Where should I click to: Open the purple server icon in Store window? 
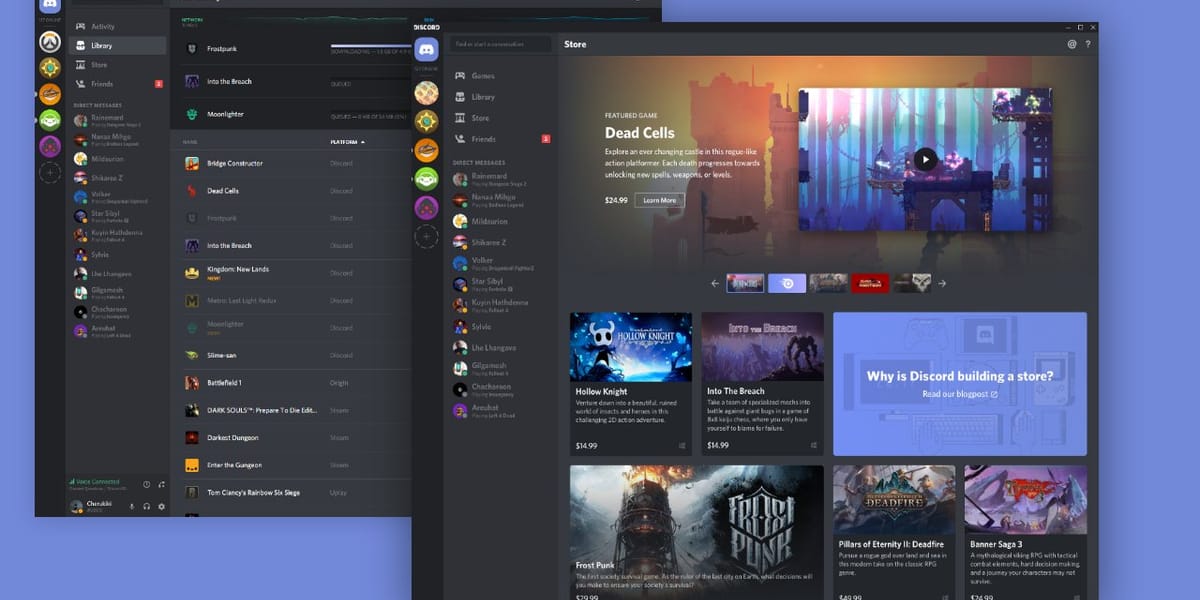[427, 207]
